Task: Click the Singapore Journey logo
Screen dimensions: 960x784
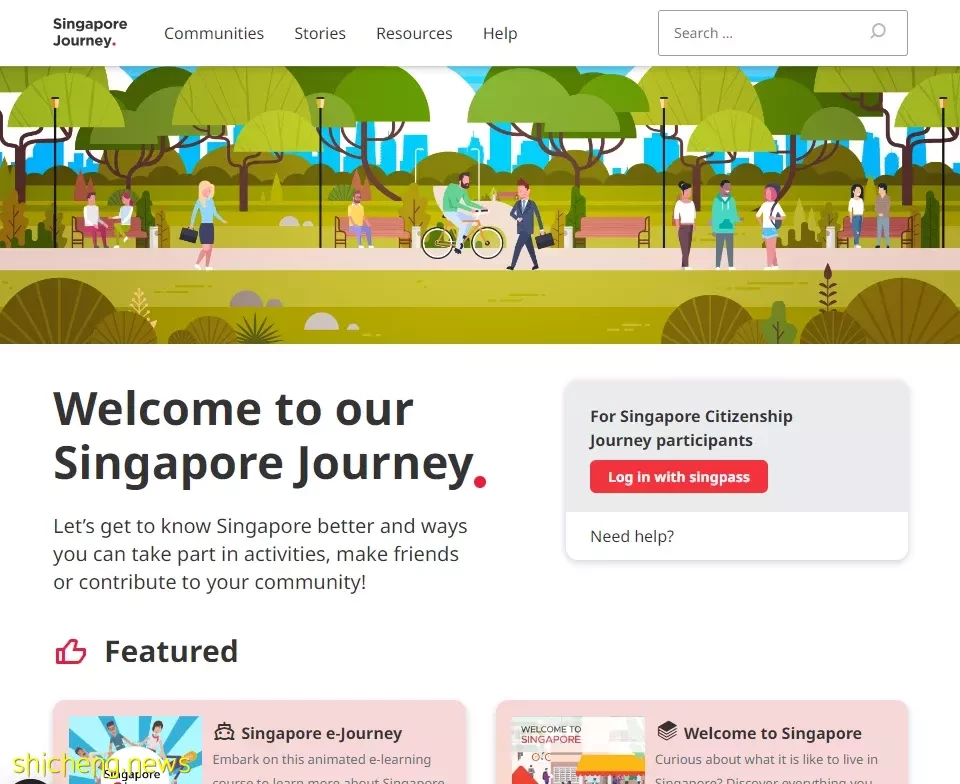Action: click(x=90, y=32)
